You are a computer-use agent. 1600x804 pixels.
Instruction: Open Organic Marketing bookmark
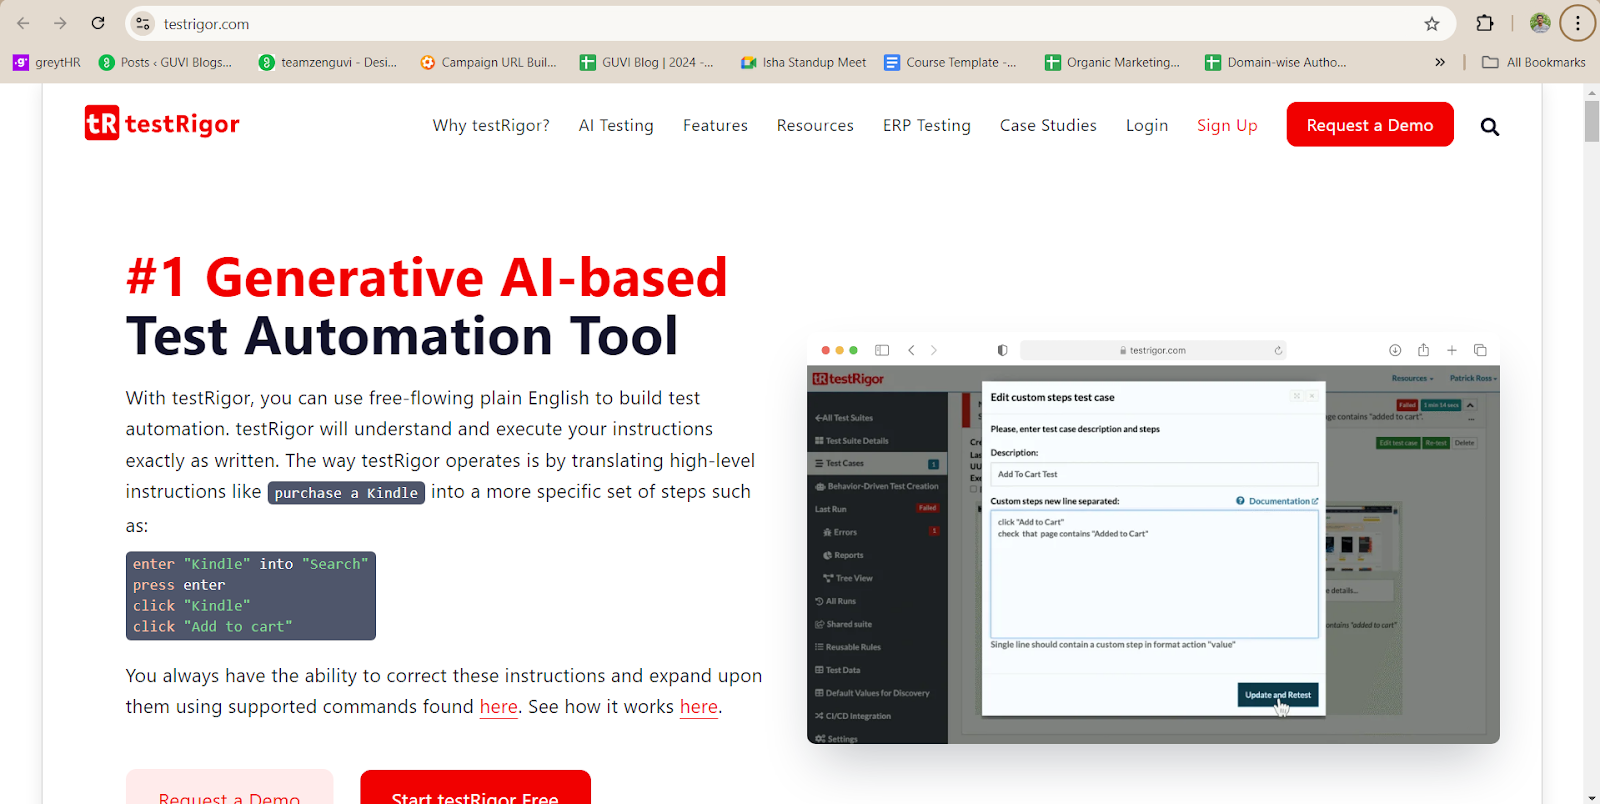pyautogui.click(x=1113, y=62)
